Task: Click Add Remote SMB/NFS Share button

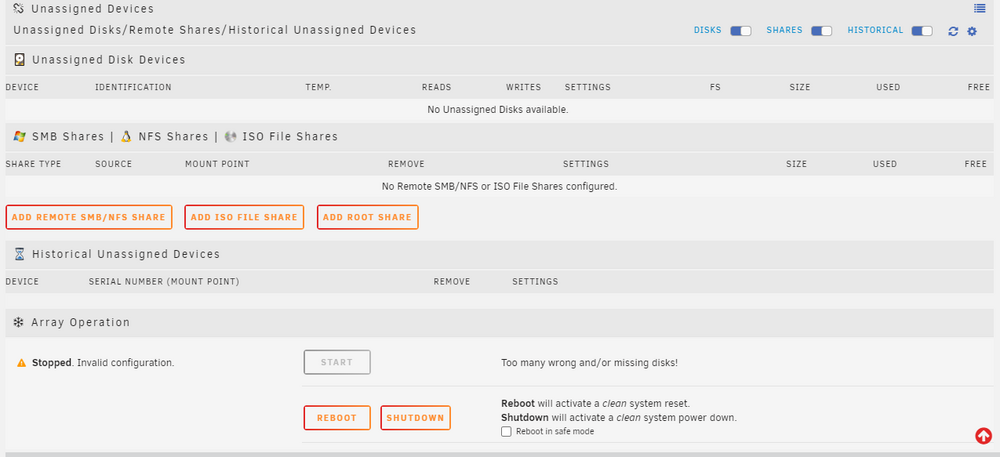Action: click(x=89, y=217)
